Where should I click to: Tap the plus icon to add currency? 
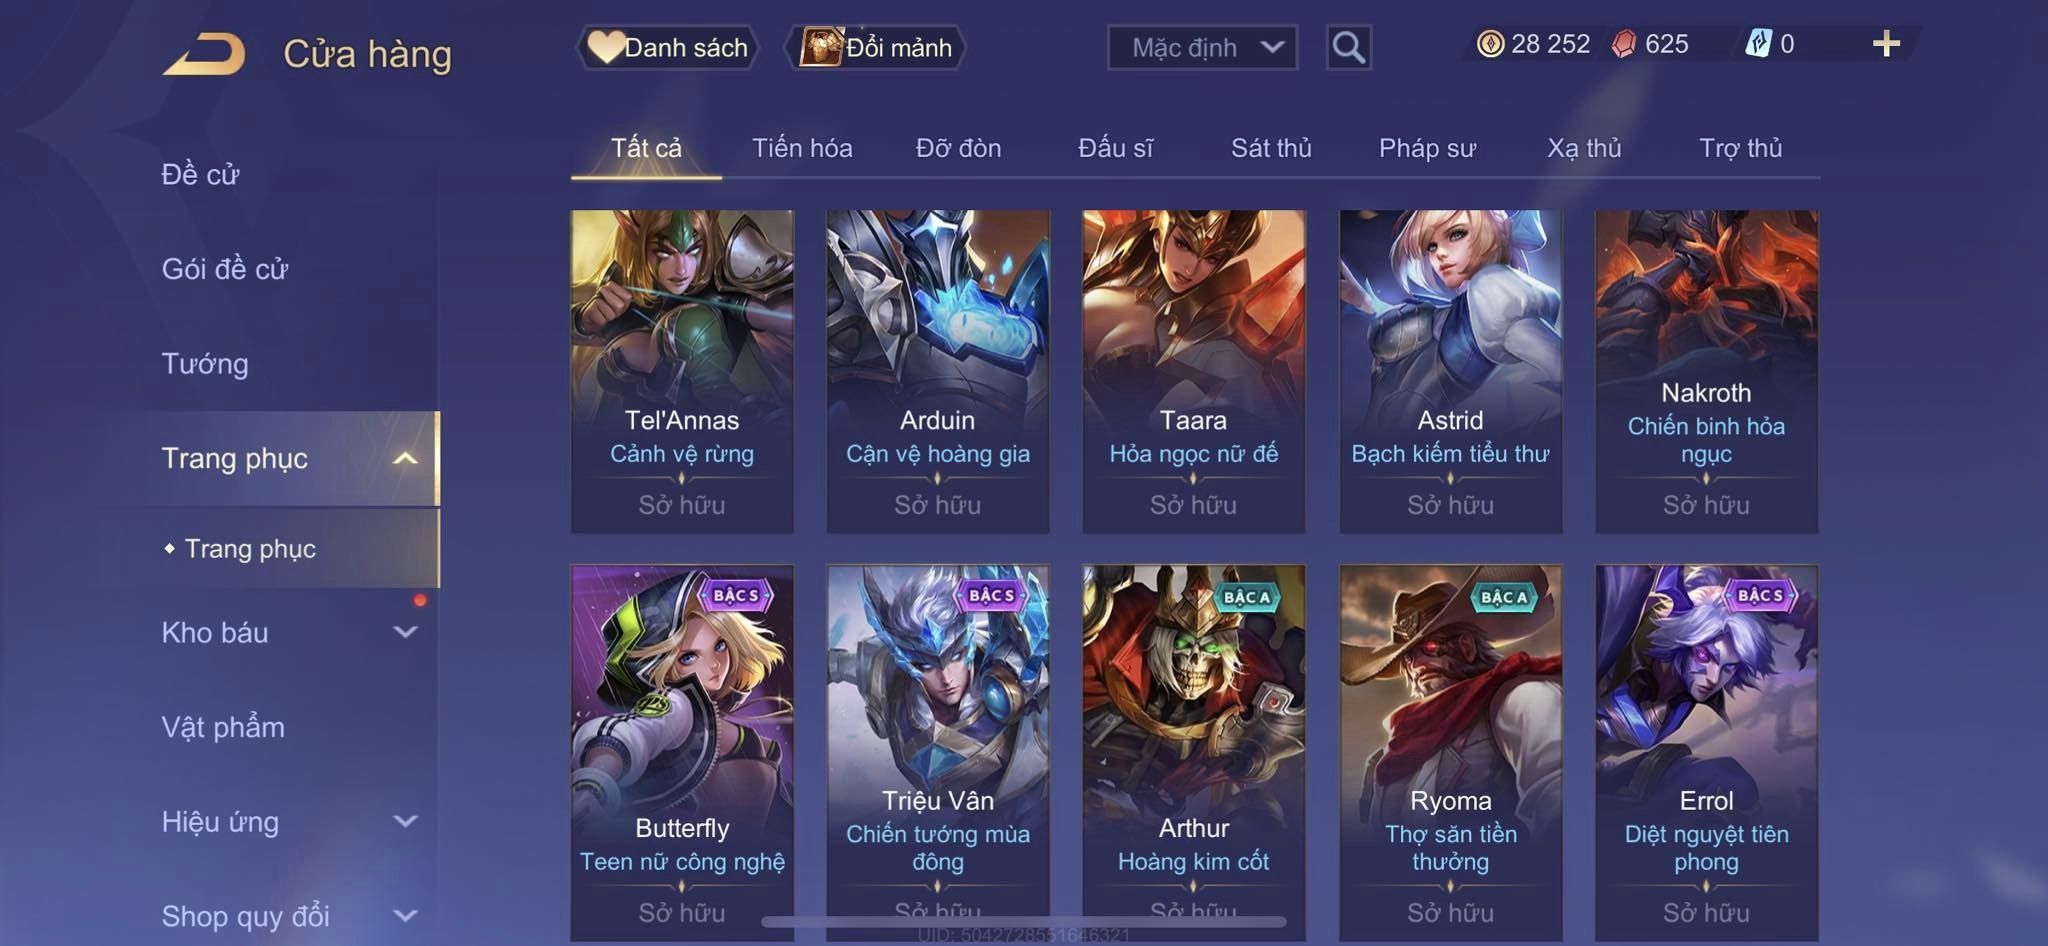pos(1886,44)
